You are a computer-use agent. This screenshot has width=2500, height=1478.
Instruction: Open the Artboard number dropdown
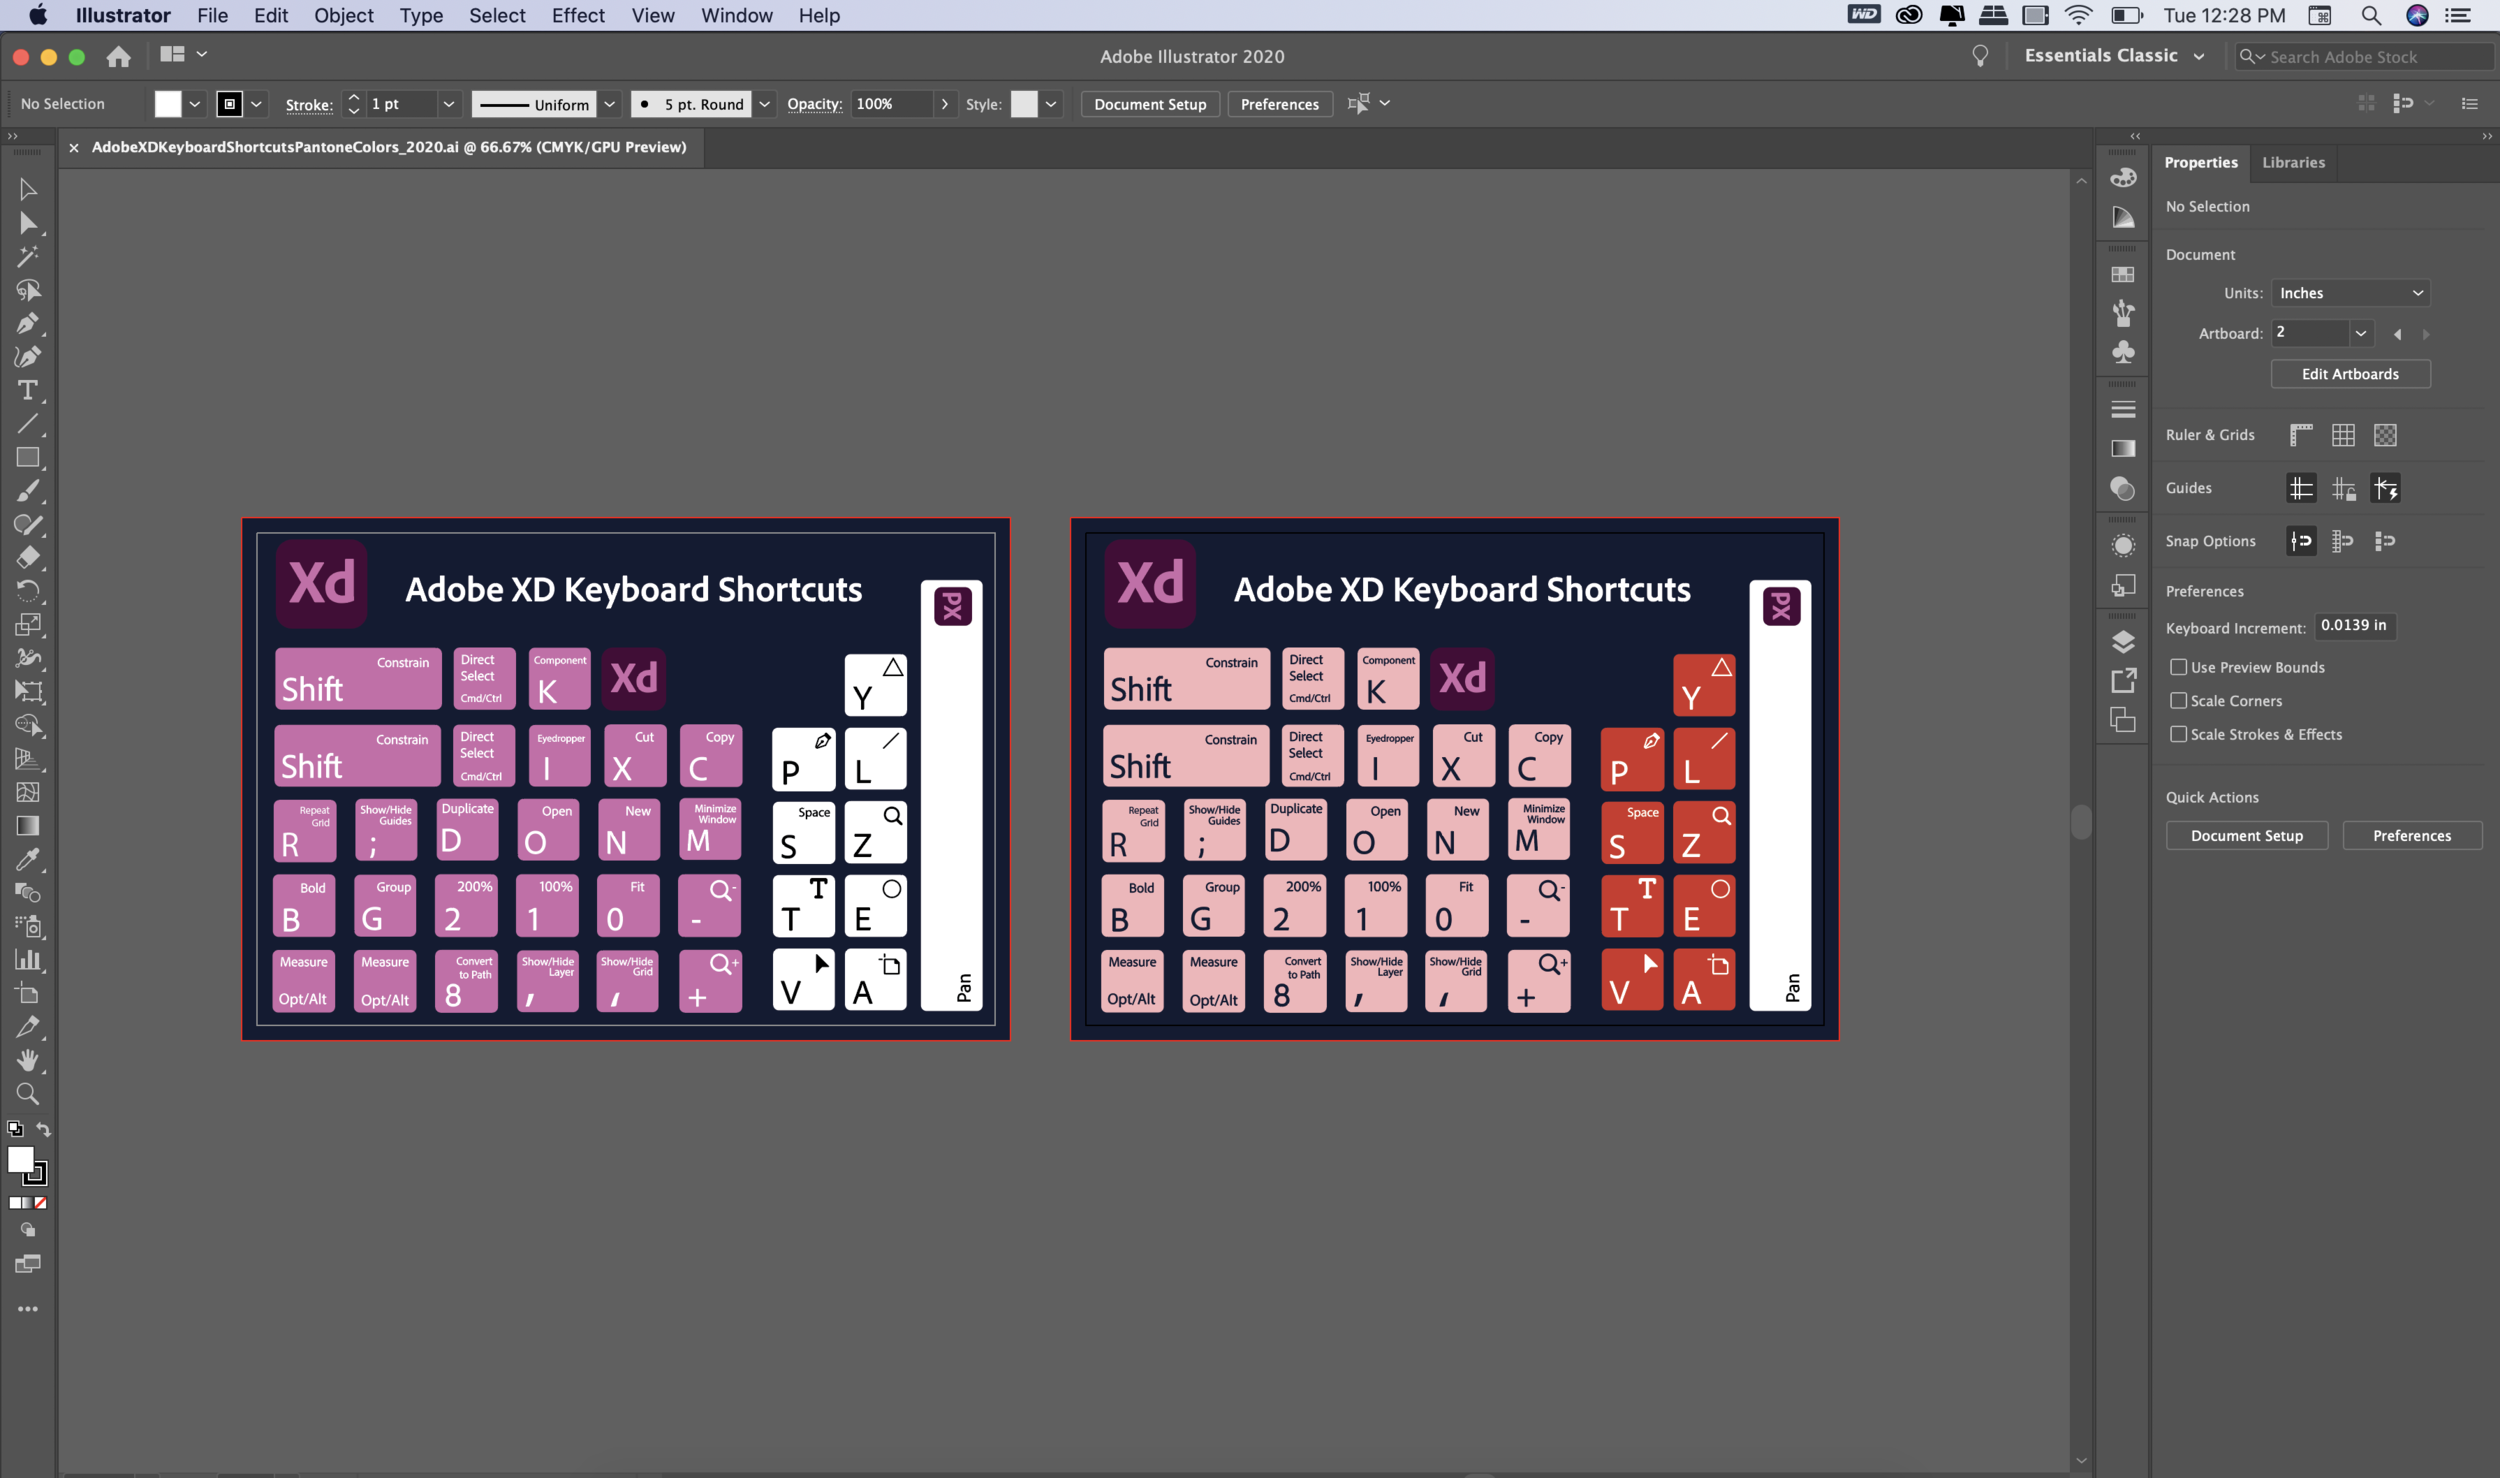(2360, 333)
